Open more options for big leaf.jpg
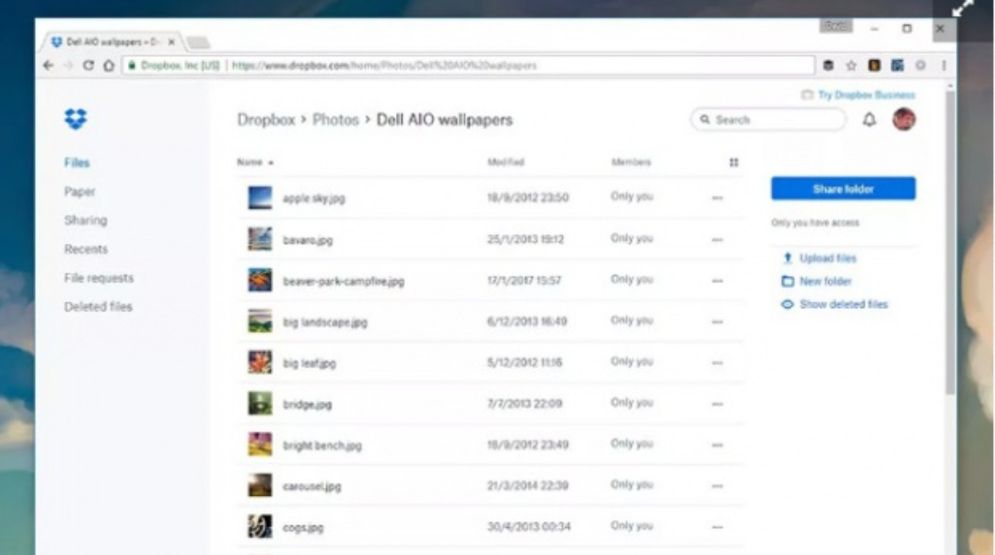 coord(717,363)
